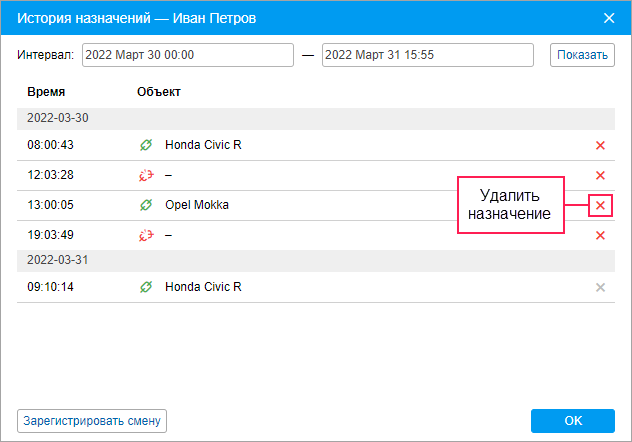
Task: Delete the 19:03:49 unassignment entry
Action: click(600, 235)
